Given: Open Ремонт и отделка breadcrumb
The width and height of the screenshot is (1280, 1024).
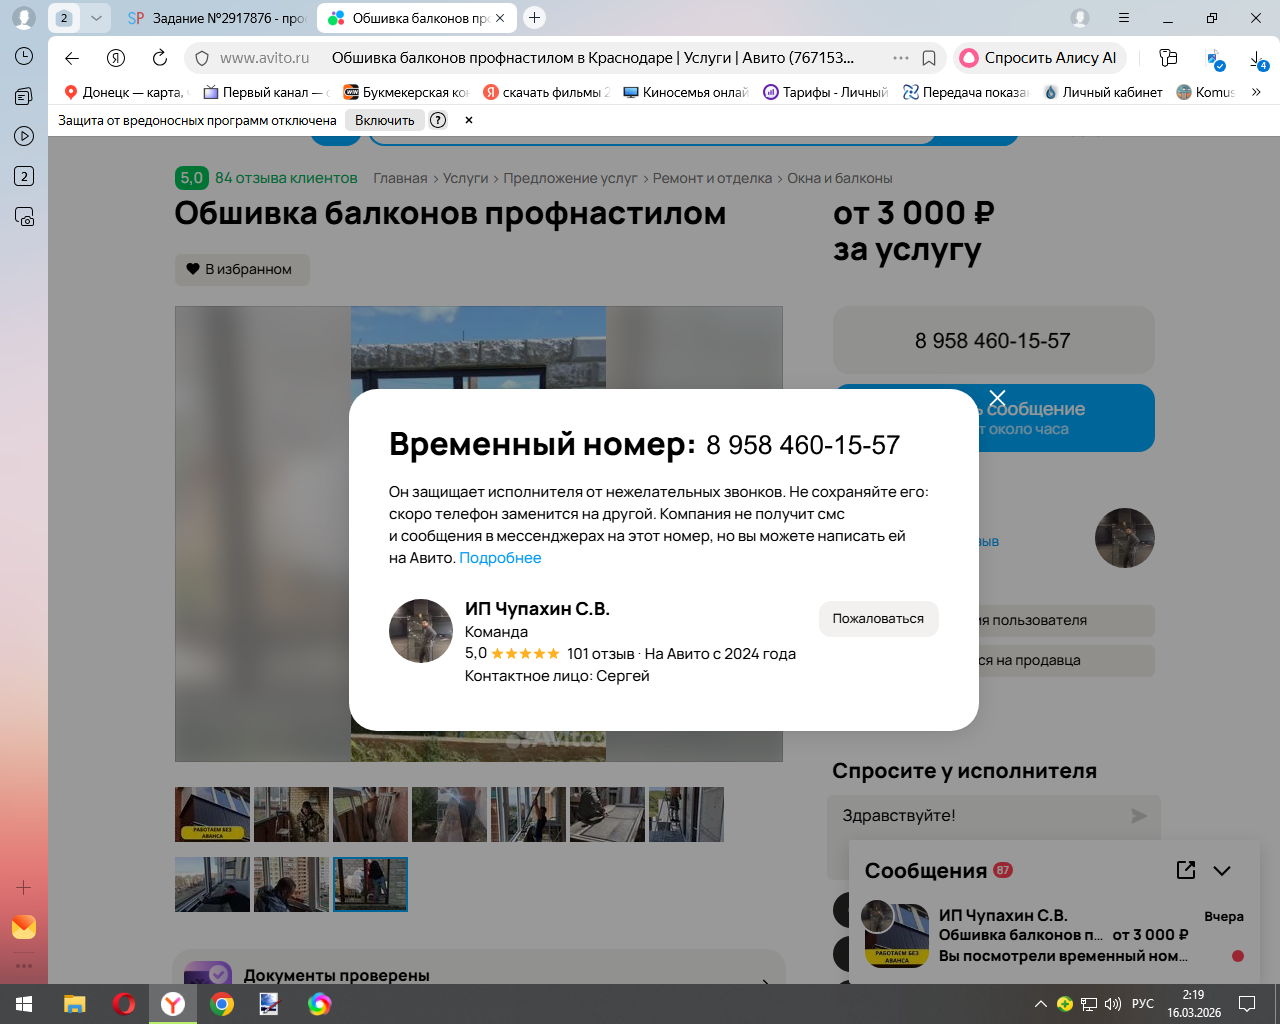Looking at the screenshot, I should [x=712, y=178].
